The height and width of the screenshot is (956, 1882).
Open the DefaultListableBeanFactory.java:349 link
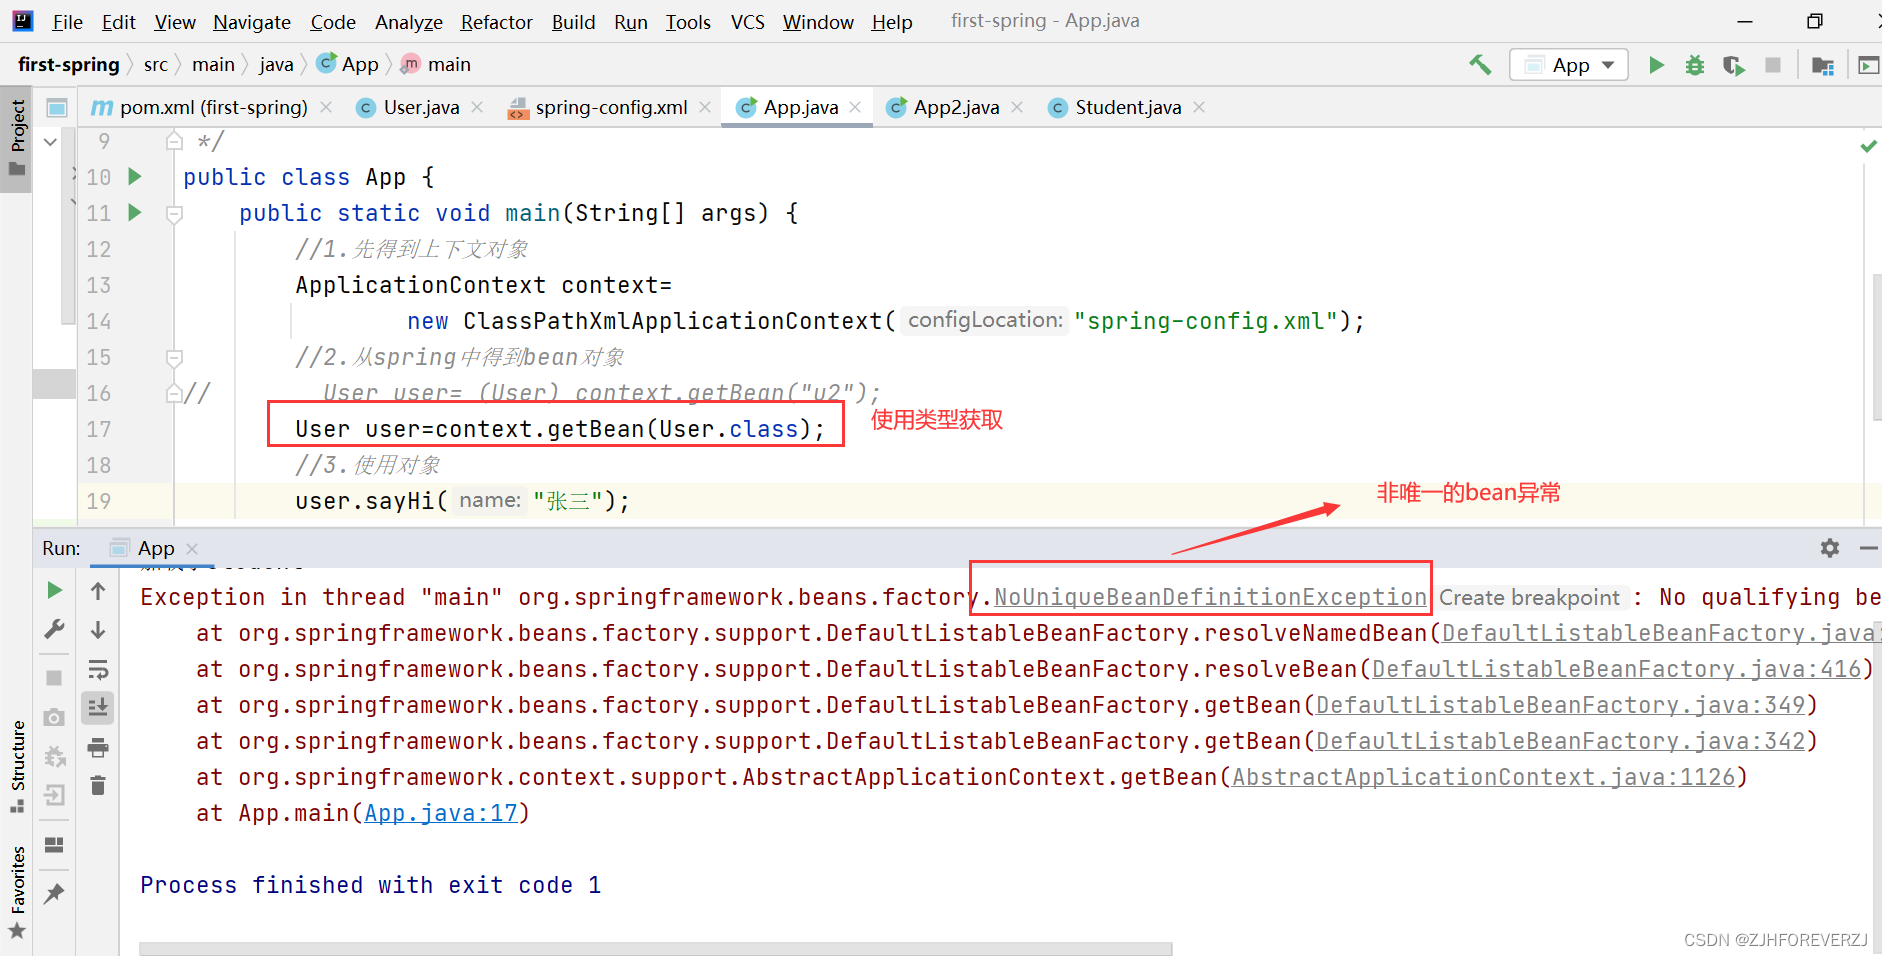point(1560,705)
